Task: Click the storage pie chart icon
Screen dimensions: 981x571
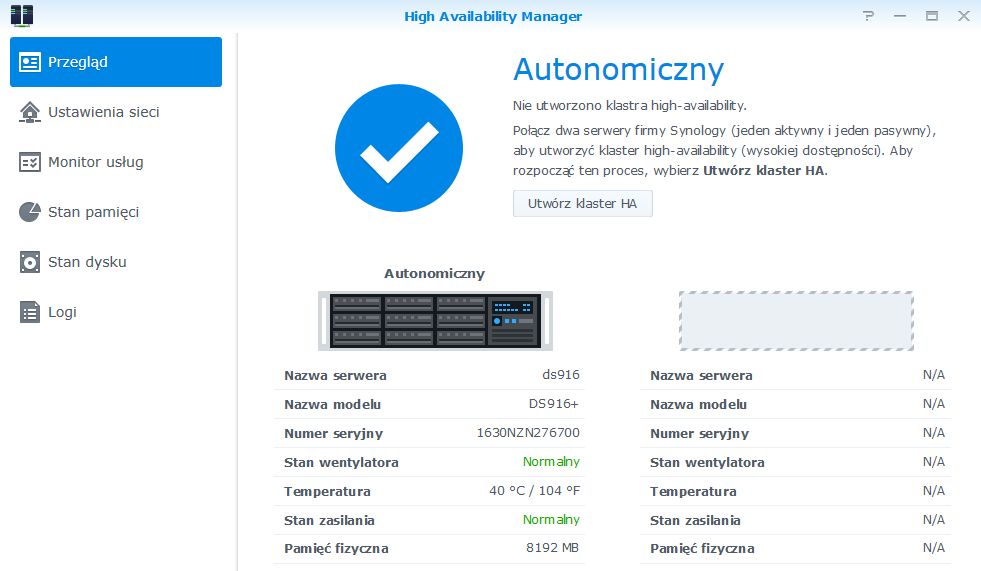Action: point(30,212)
